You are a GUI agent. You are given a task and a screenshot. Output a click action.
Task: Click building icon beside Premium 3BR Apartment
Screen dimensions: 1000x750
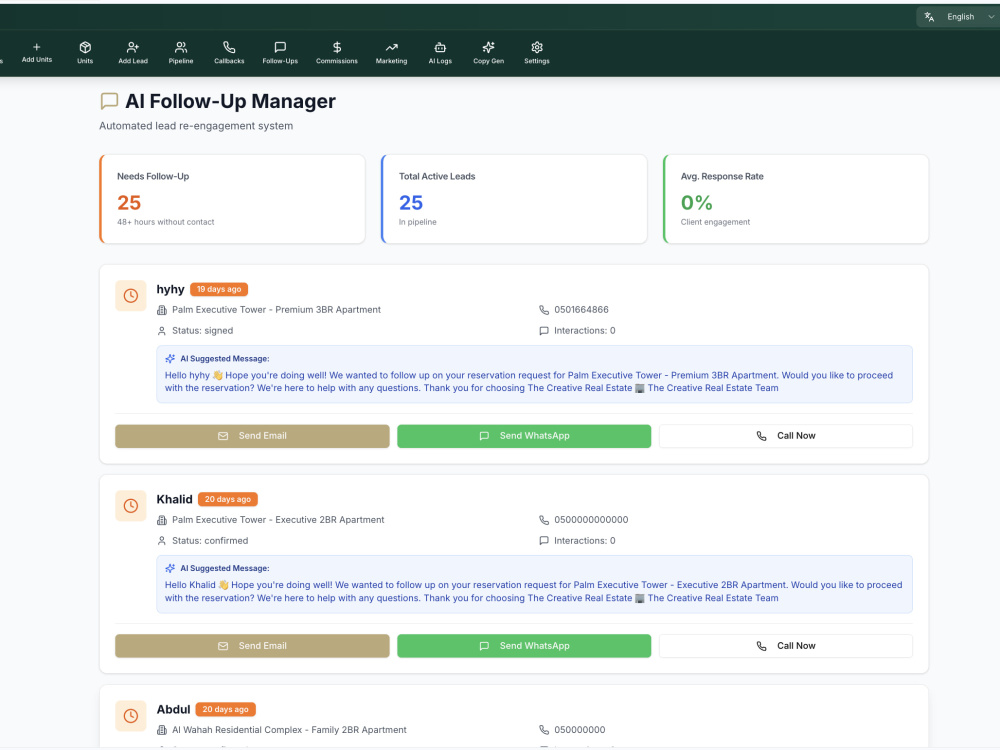point(162,310)
